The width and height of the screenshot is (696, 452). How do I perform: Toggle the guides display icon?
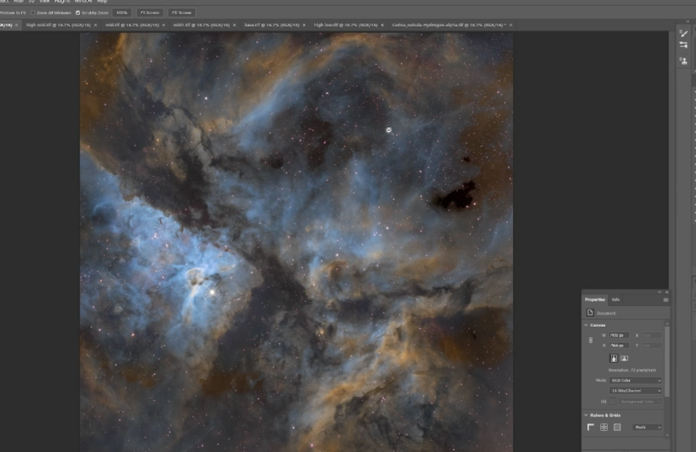point(617,427)
